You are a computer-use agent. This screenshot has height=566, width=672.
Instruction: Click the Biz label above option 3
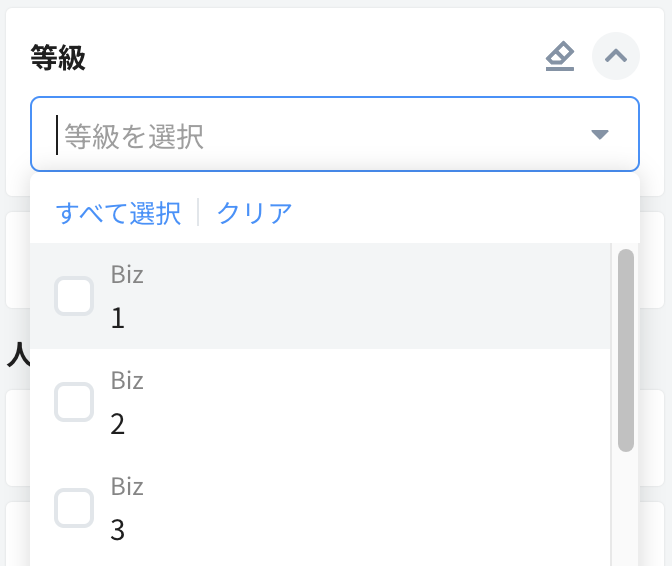127,487
